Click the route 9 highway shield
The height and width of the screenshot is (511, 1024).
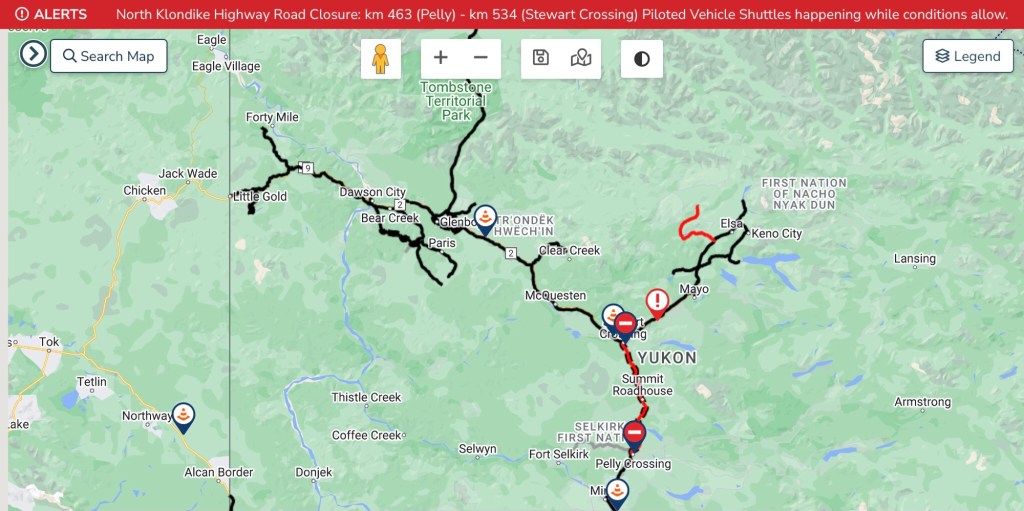coord(307,169)
